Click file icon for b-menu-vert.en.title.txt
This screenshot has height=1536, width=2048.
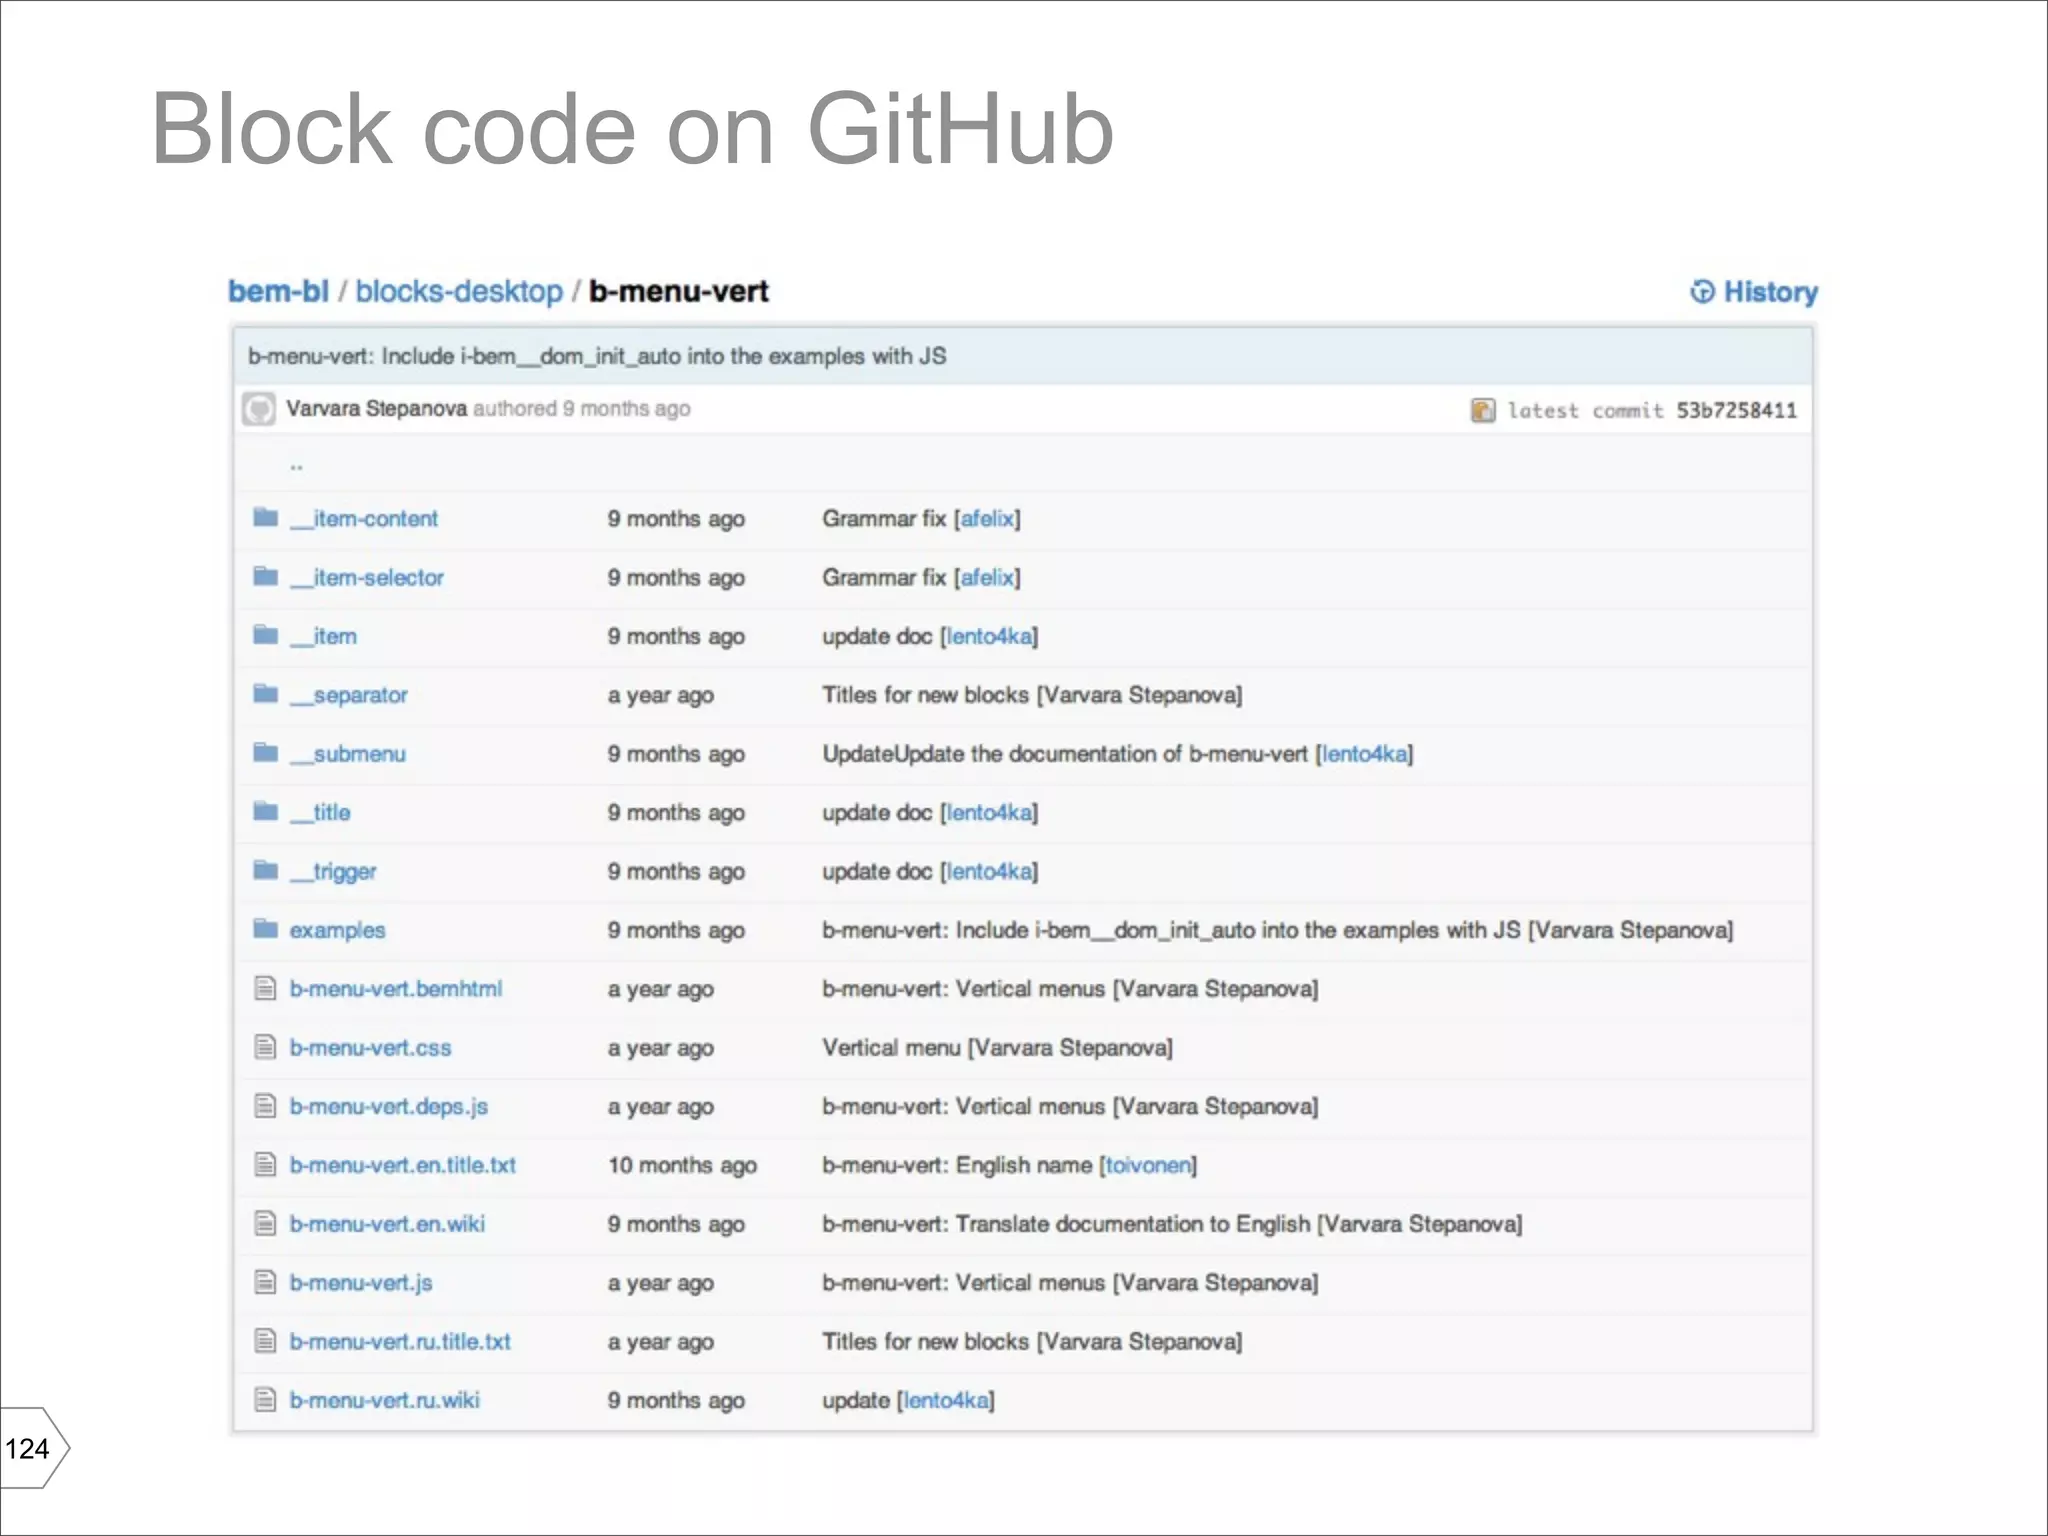click(265, 1165)
